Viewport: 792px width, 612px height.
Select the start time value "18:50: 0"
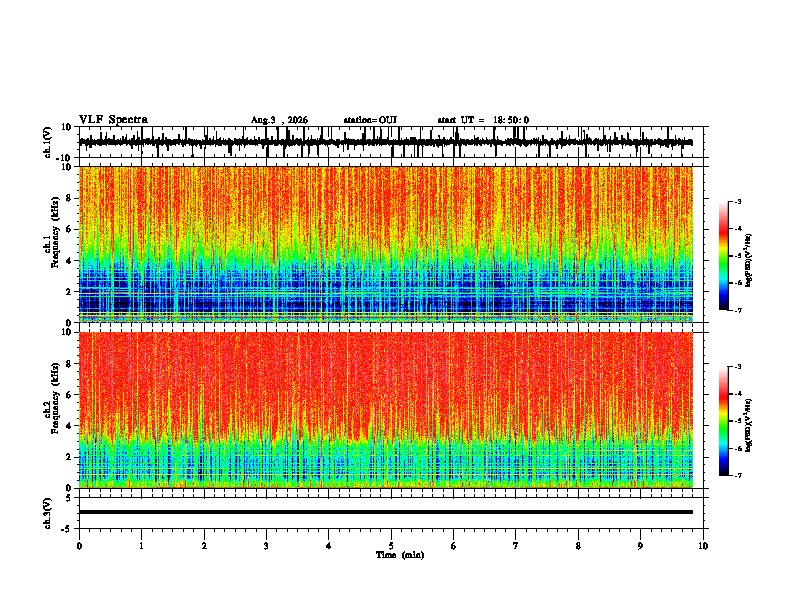[511, 120]
